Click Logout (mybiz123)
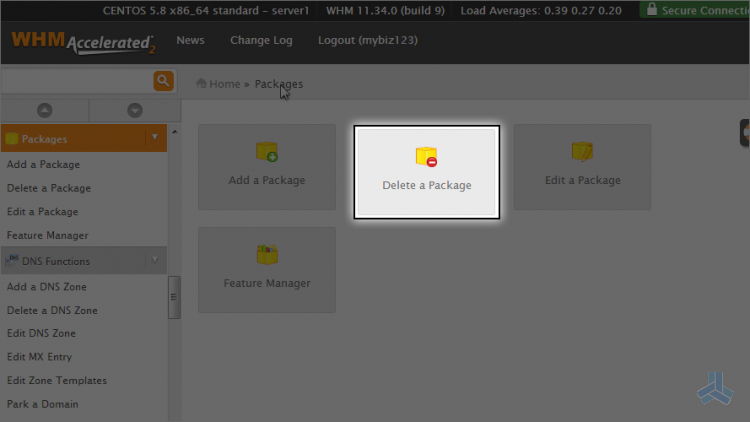This screenshot has width=750, height=422. point(368,40)
